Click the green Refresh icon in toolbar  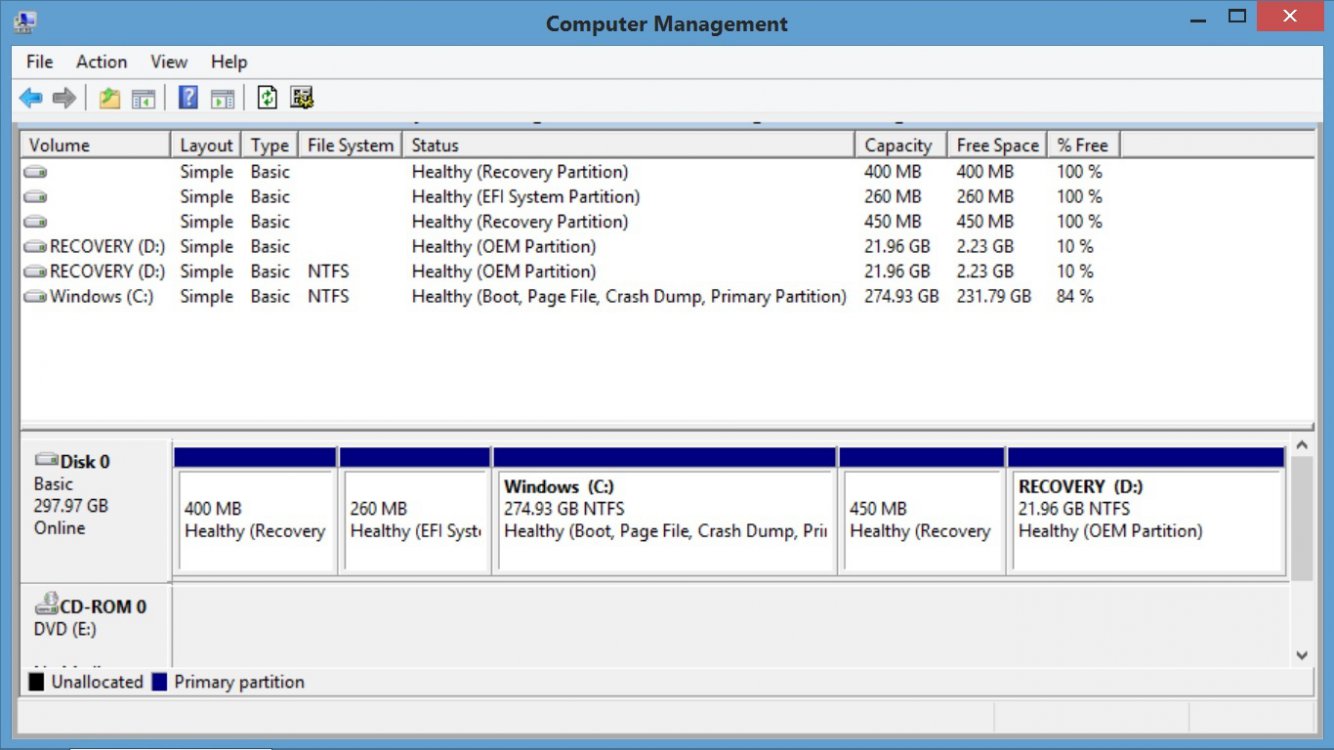267,98
